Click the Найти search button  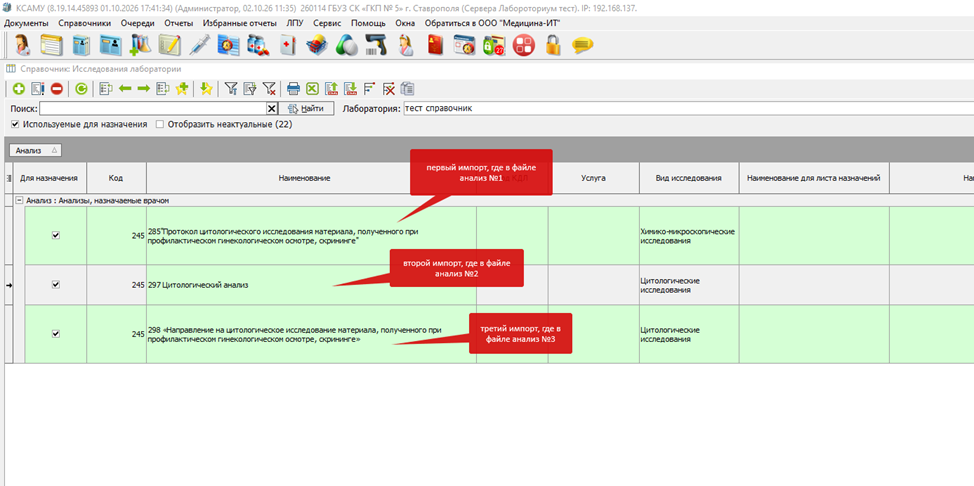[x=306, y=109]
